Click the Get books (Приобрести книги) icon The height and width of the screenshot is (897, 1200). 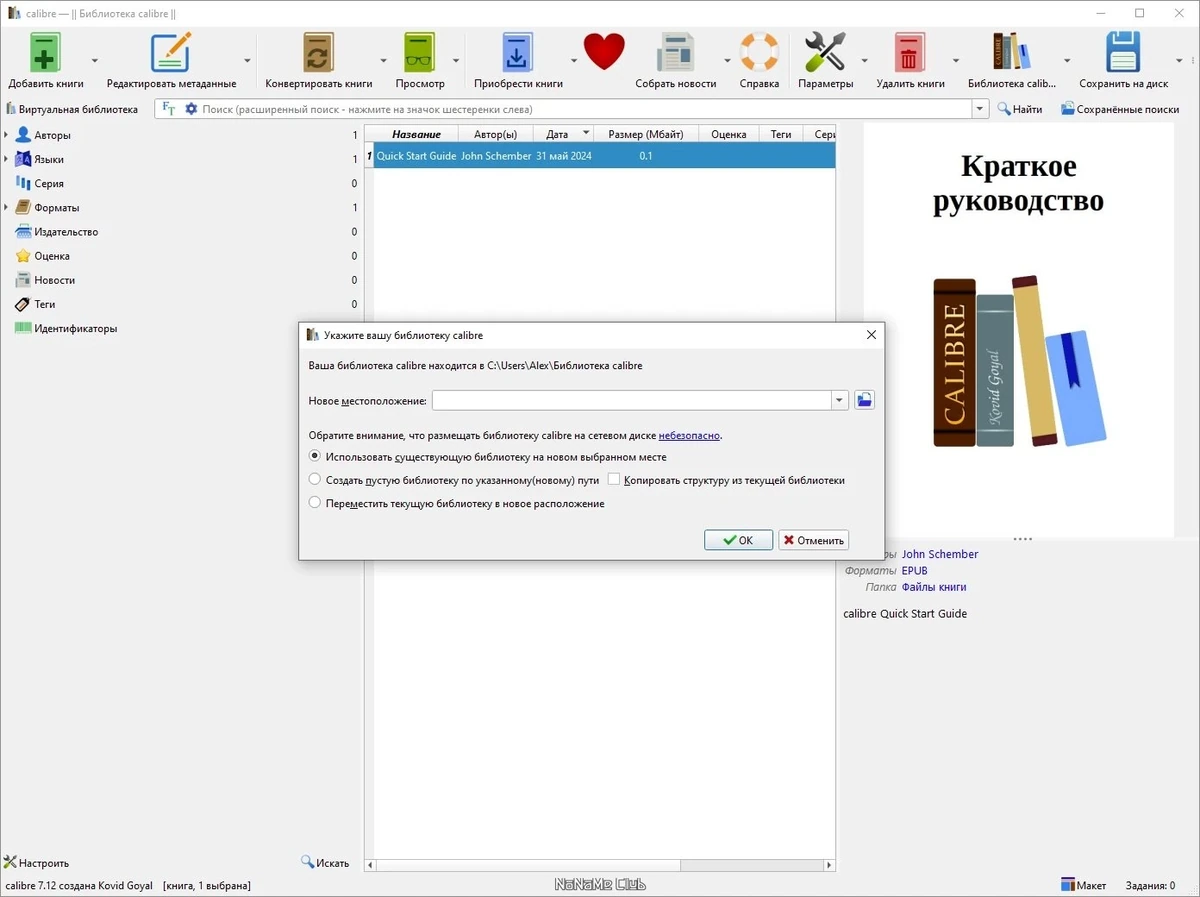[x=517, y=52]
